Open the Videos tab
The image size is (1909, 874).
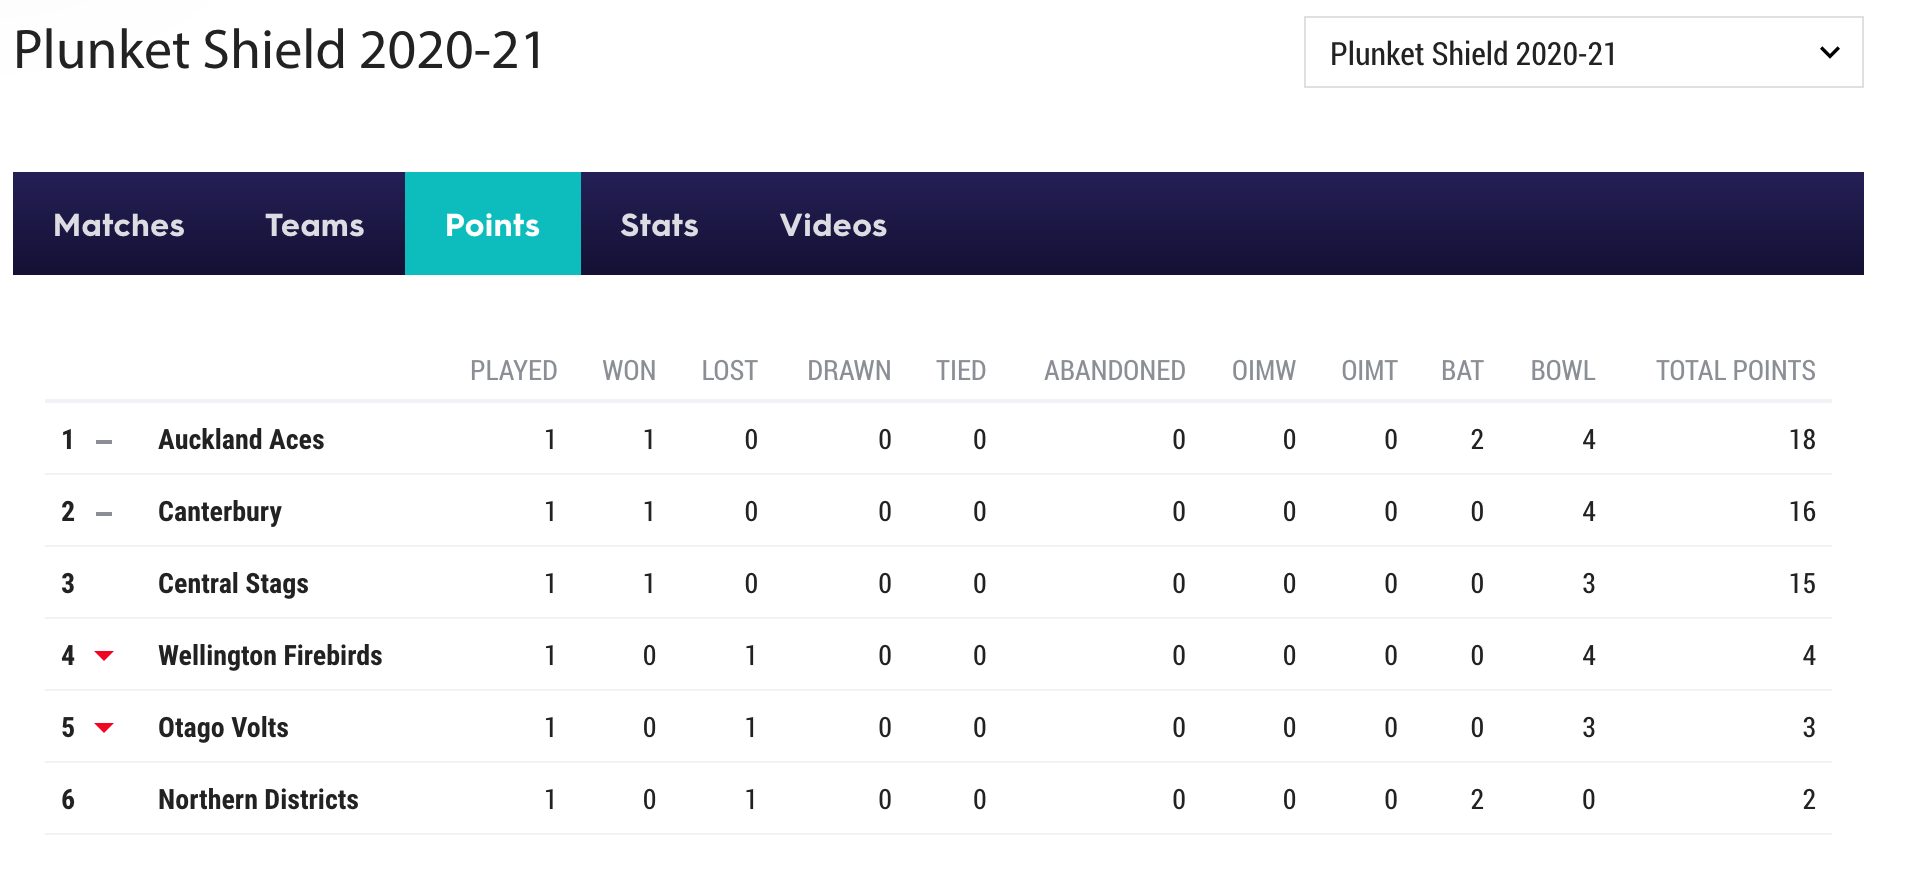point(833,224)
